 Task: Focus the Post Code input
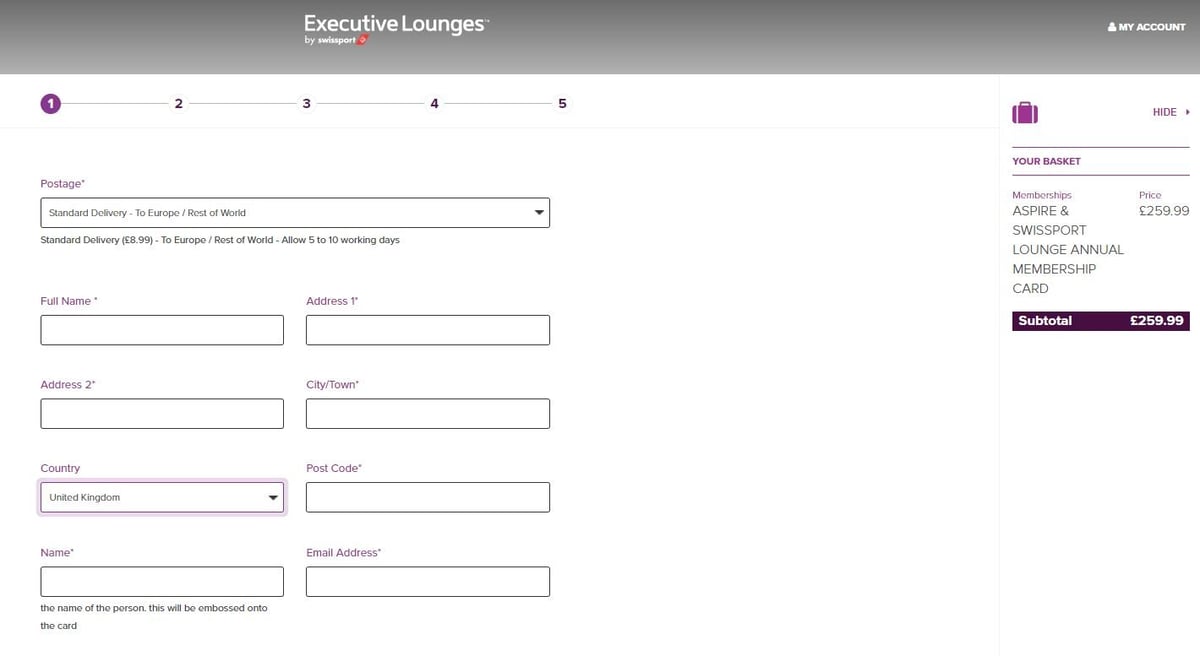427,497
